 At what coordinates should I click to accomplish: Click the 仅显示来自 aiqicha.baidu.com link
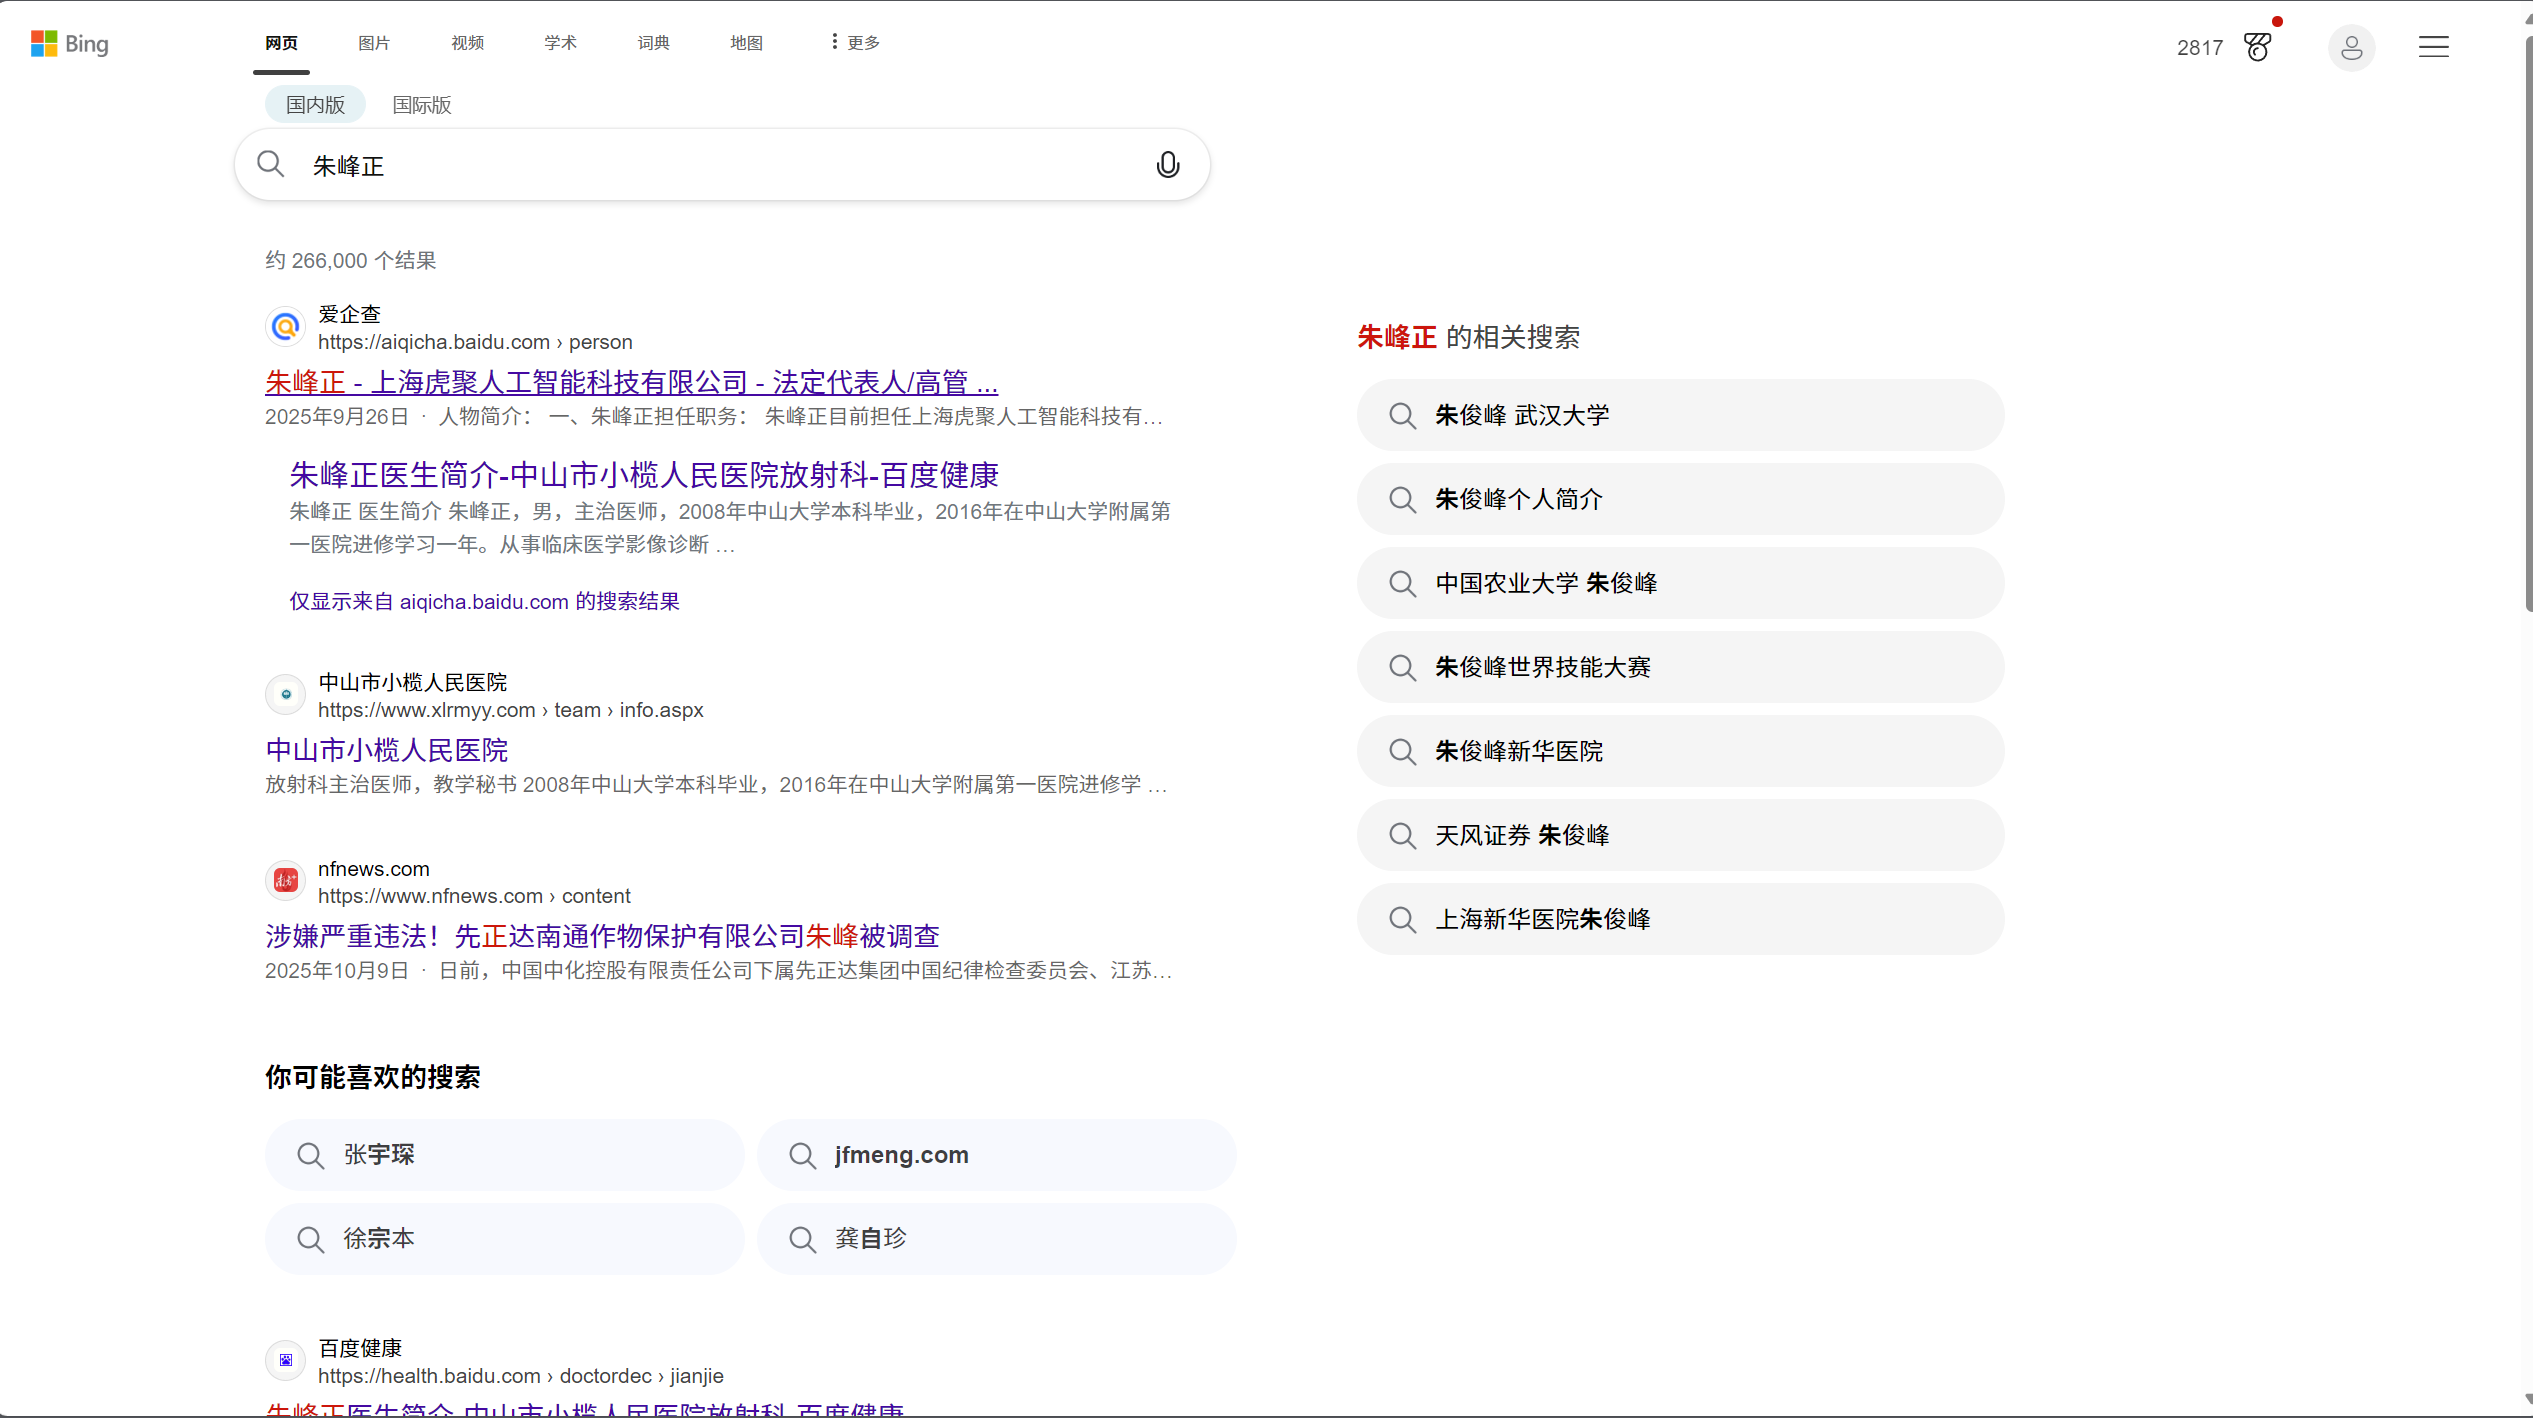pos(483,601)
